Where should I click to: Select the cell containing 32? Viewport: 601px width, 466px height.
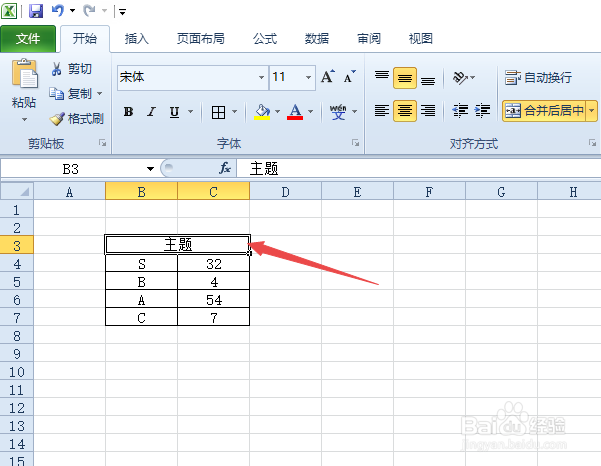213,263
